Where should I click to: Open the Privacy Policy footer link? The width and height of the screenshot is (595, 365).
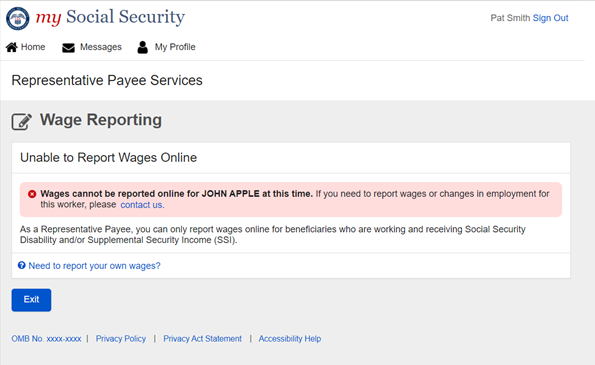pos(121,338)
